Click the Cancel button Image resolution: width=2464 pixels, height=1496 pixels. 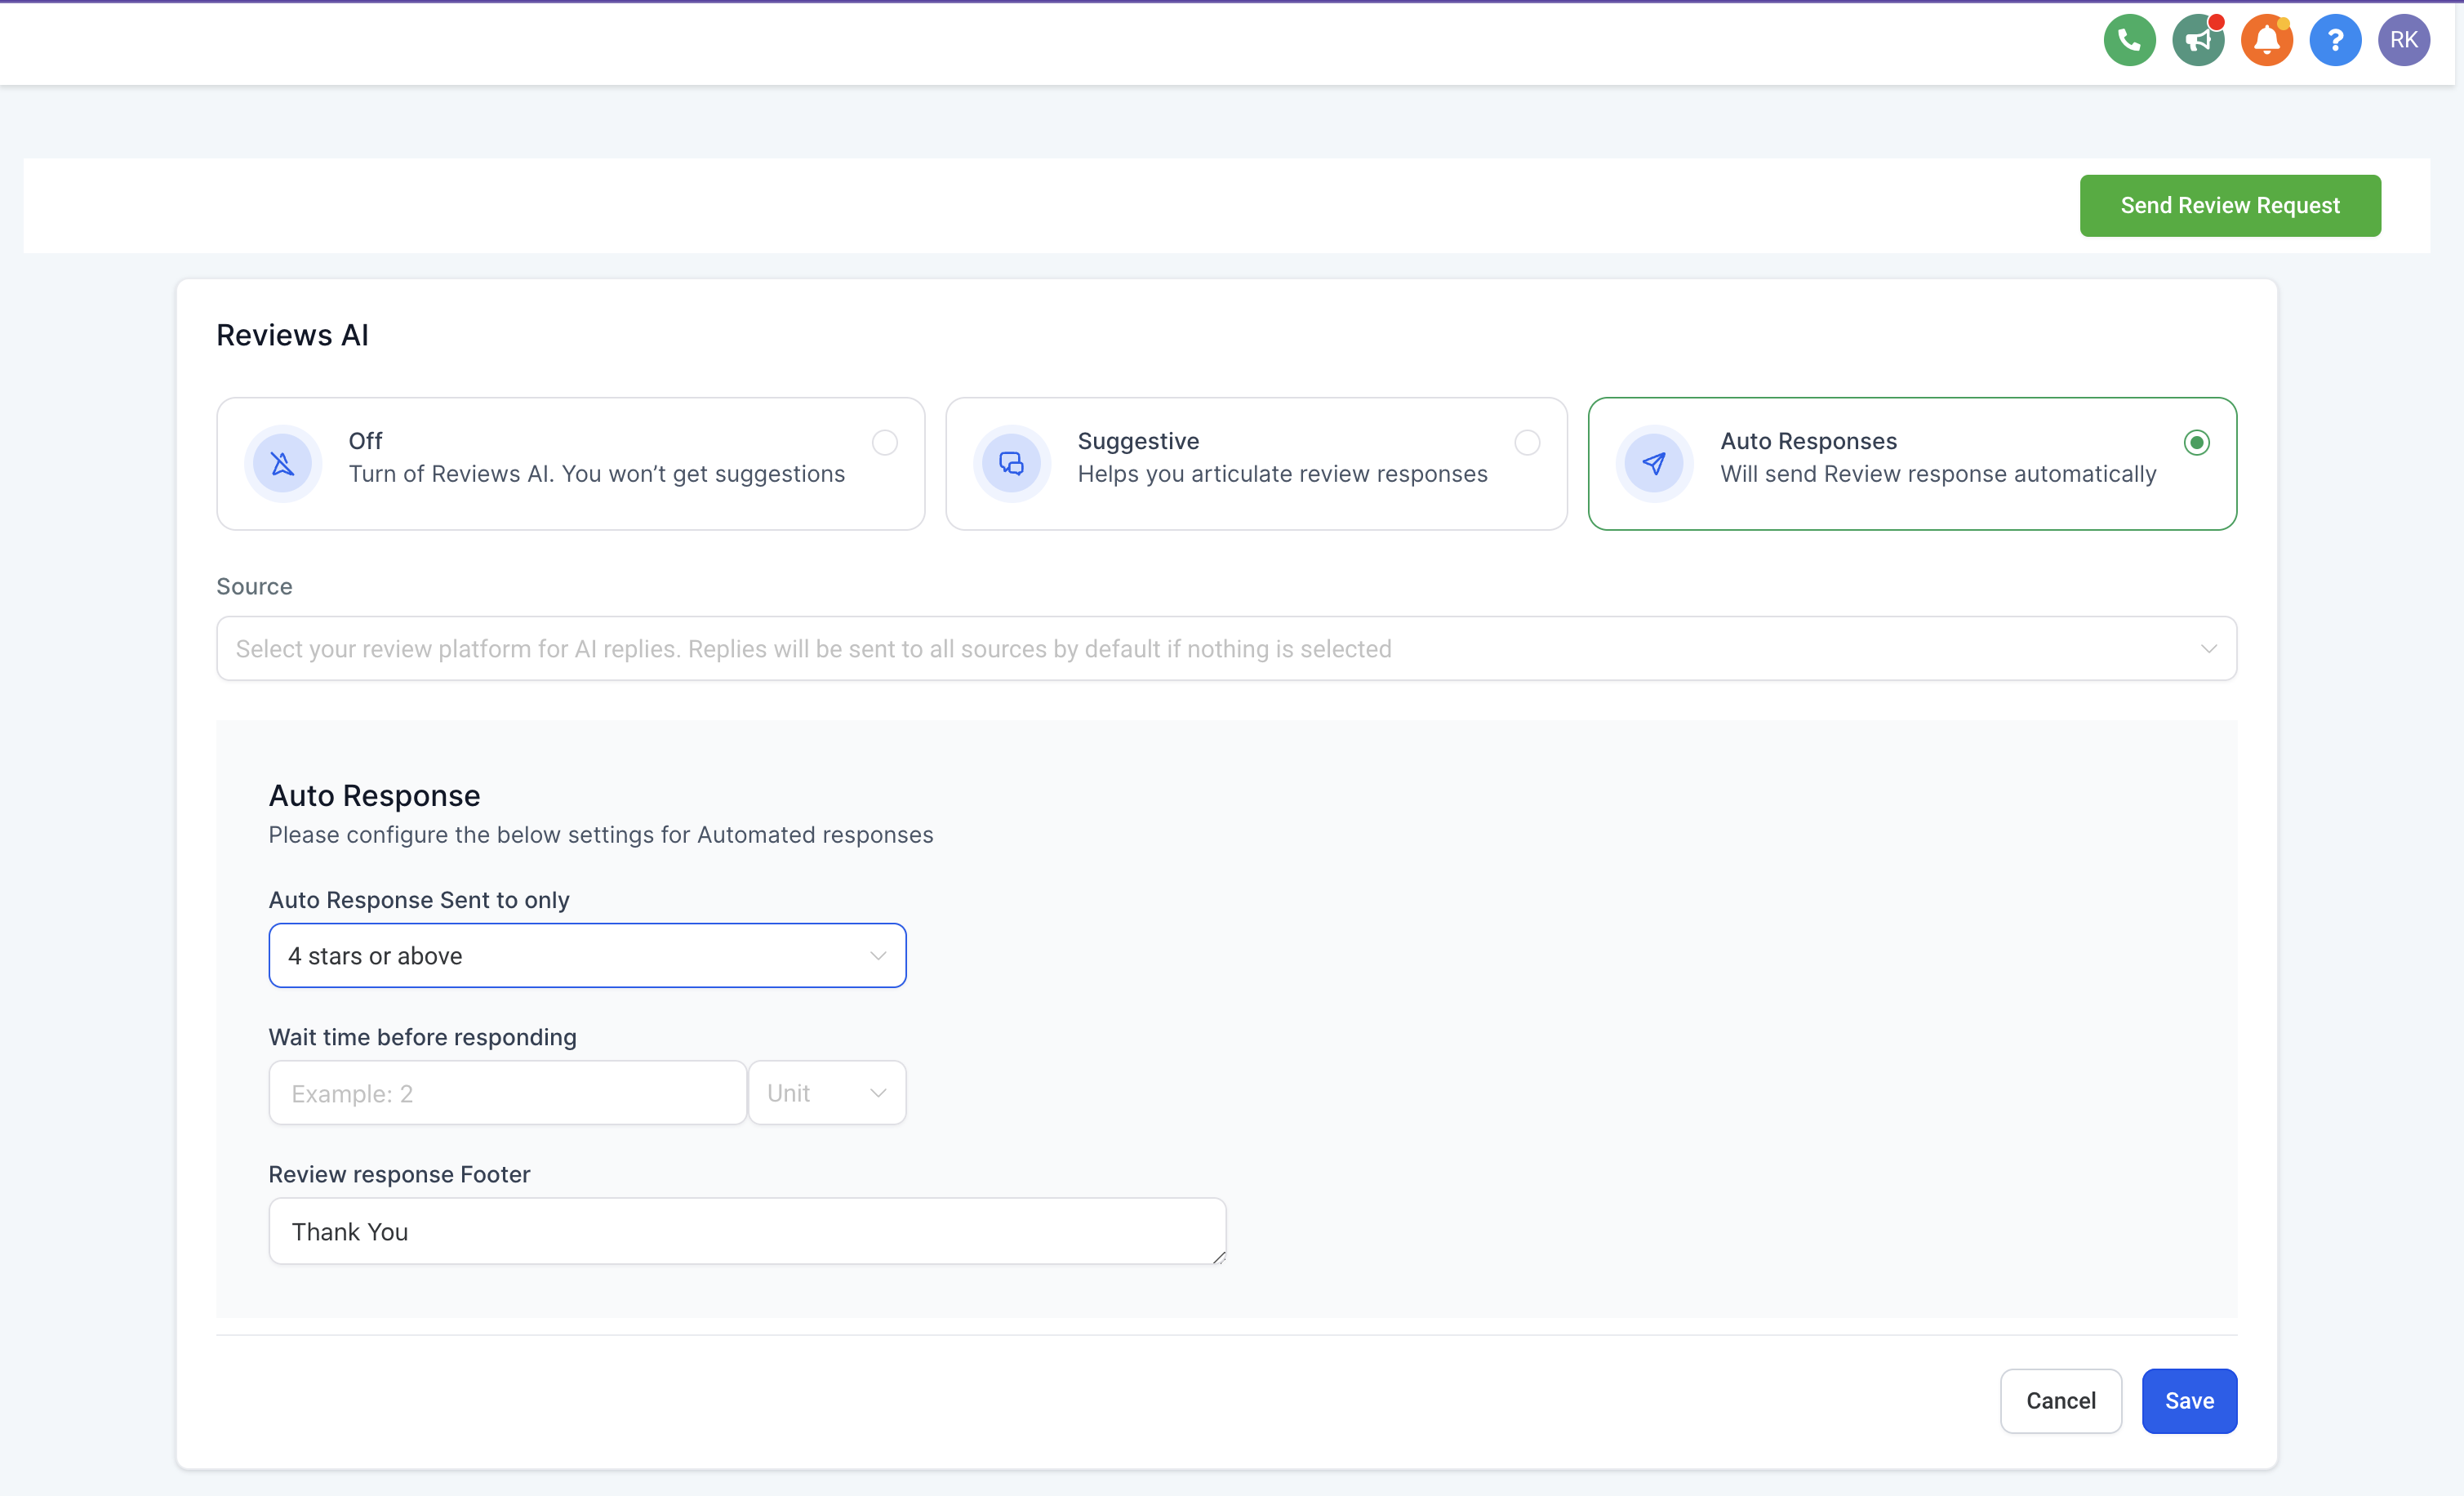[2061, 1401]
